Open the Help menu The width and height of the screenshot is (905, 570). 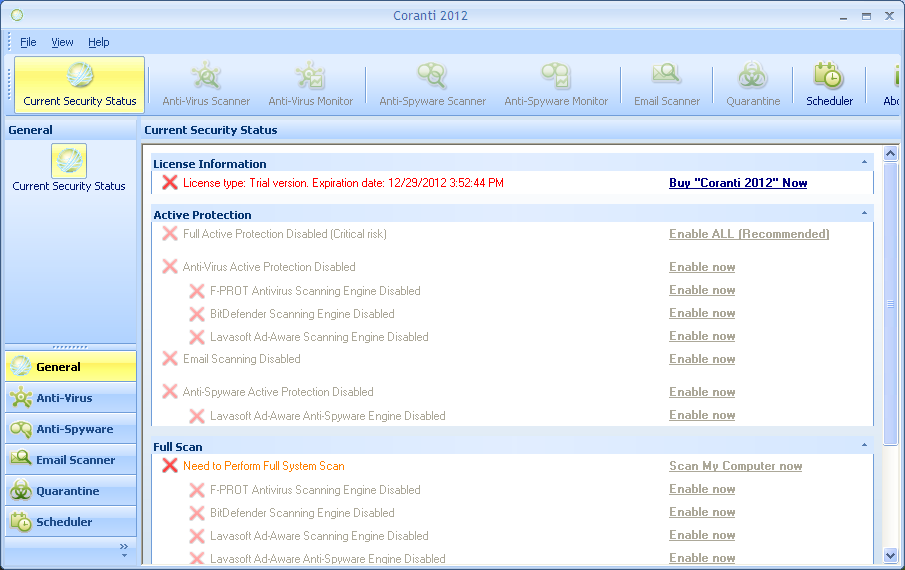[x=99, y=42]
